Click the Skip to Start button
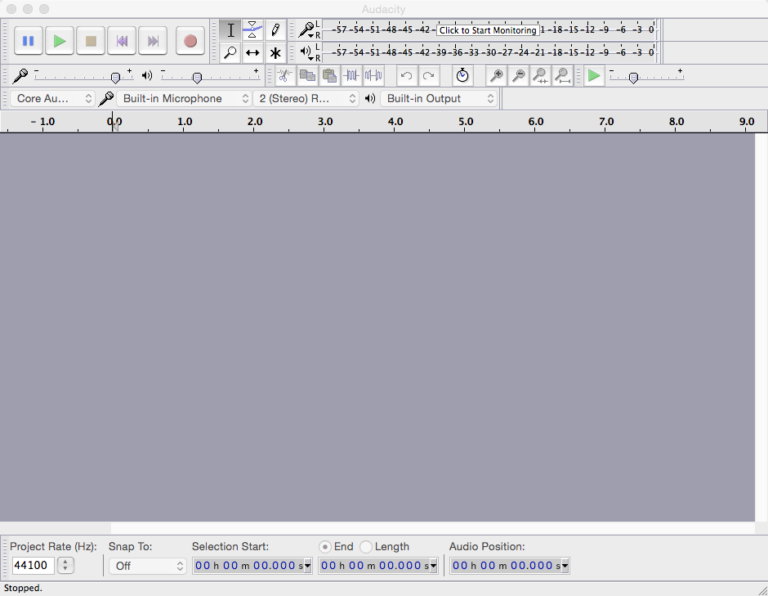The height and width of the screenshot is (596, 768). coord(122,41)
